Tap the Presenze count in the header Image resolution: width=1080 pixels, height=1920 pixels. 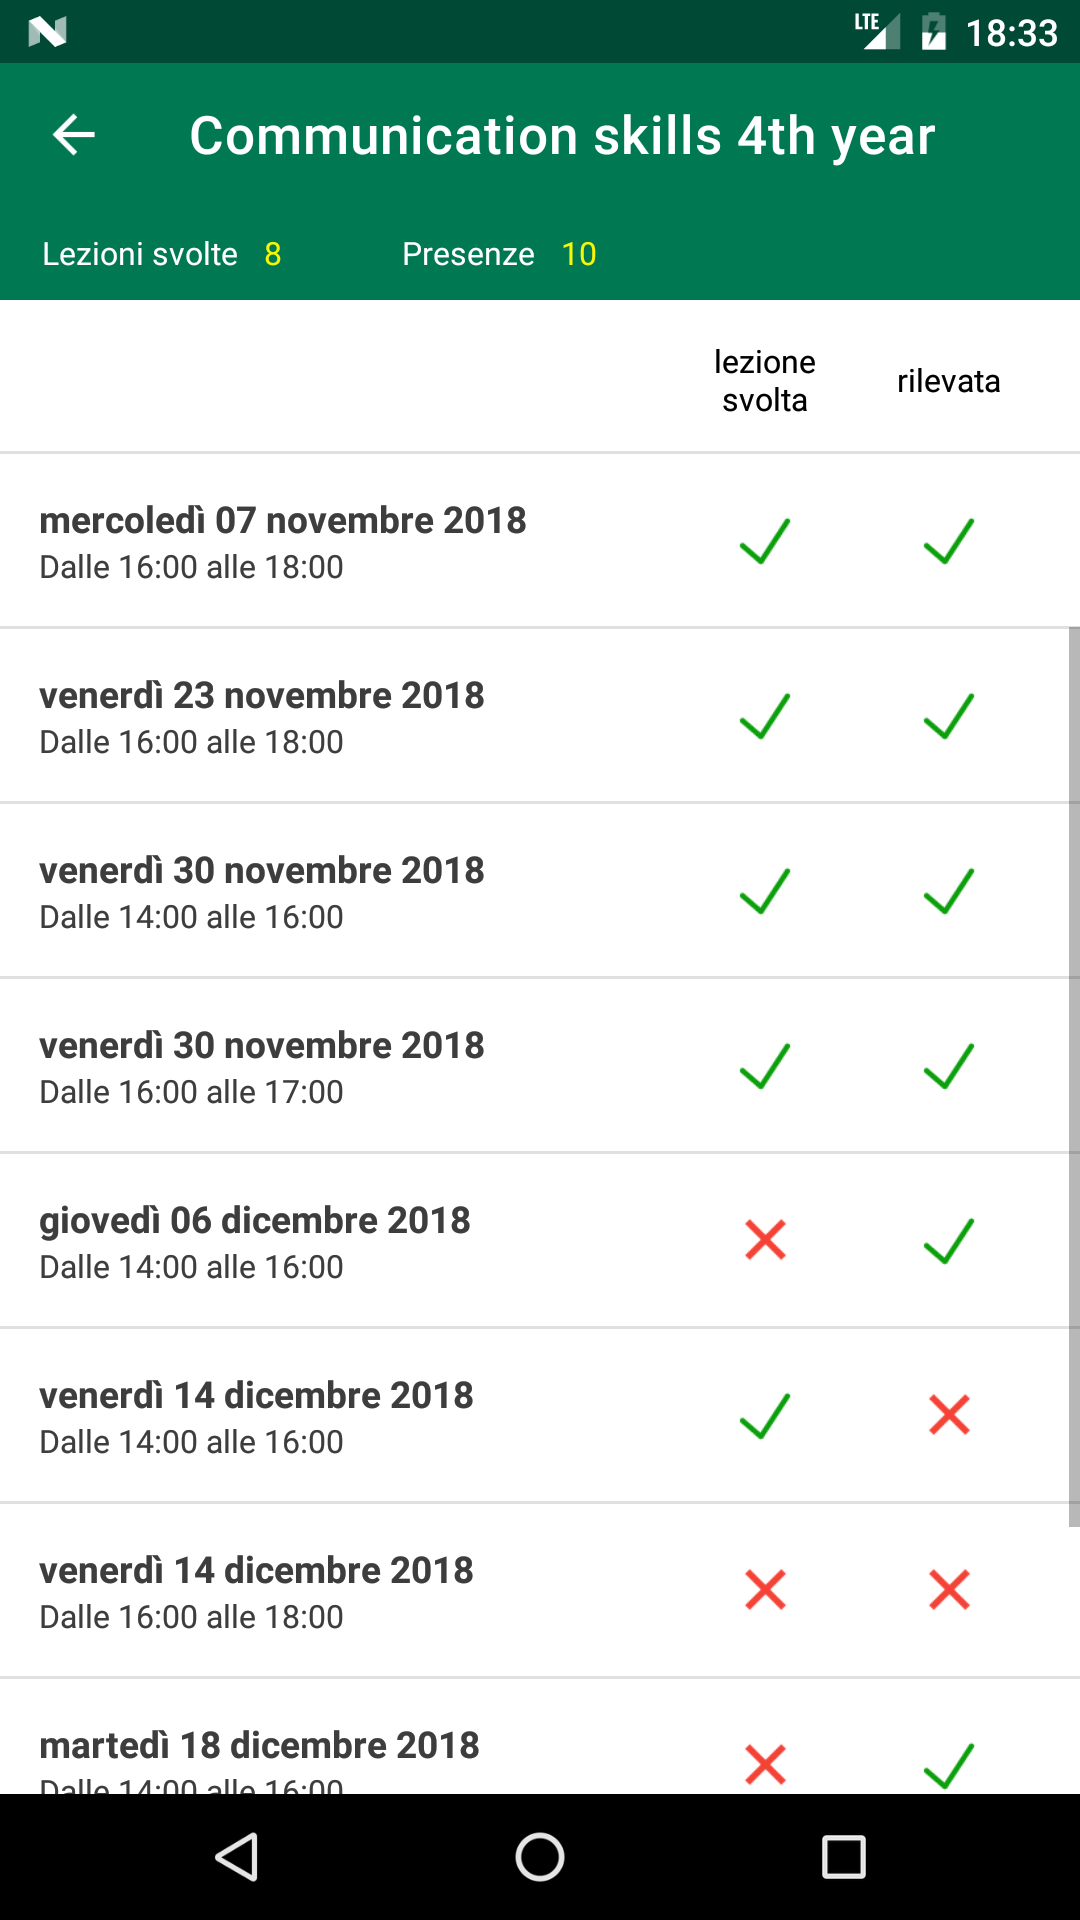coord(578,254)
